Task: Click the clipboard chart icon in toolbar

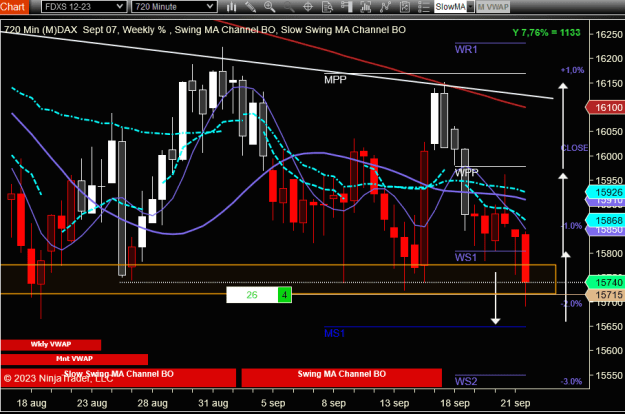Action: click(405, 7)
